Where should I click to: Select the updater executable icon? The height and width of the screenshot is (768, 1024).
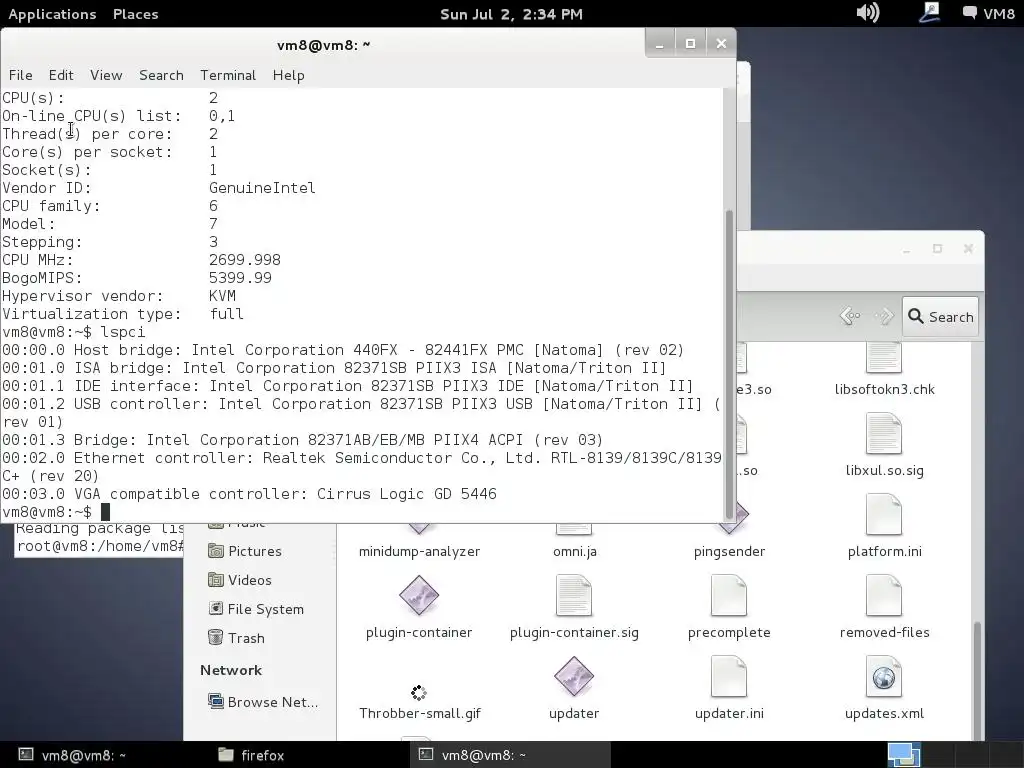coord(574,677)
